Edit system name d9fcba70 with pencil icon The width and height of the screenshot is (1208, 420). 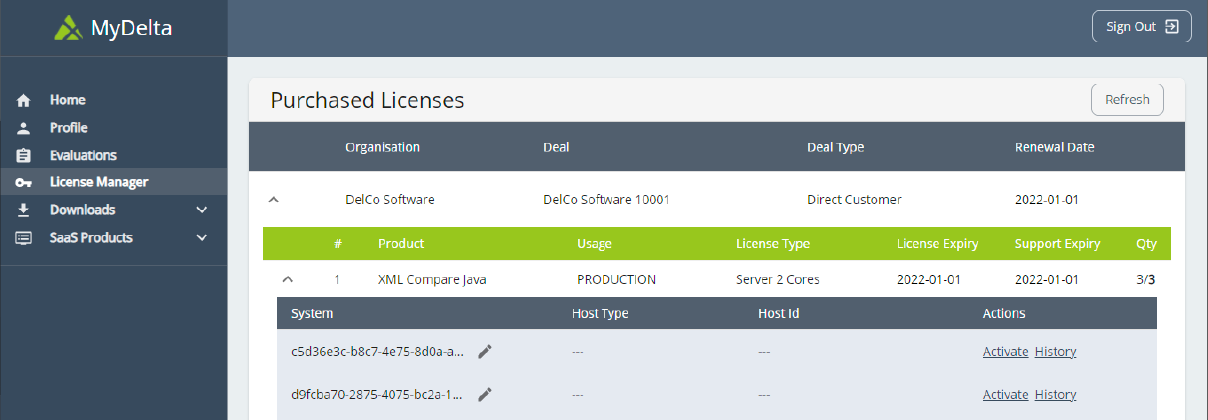coord(485,394)
